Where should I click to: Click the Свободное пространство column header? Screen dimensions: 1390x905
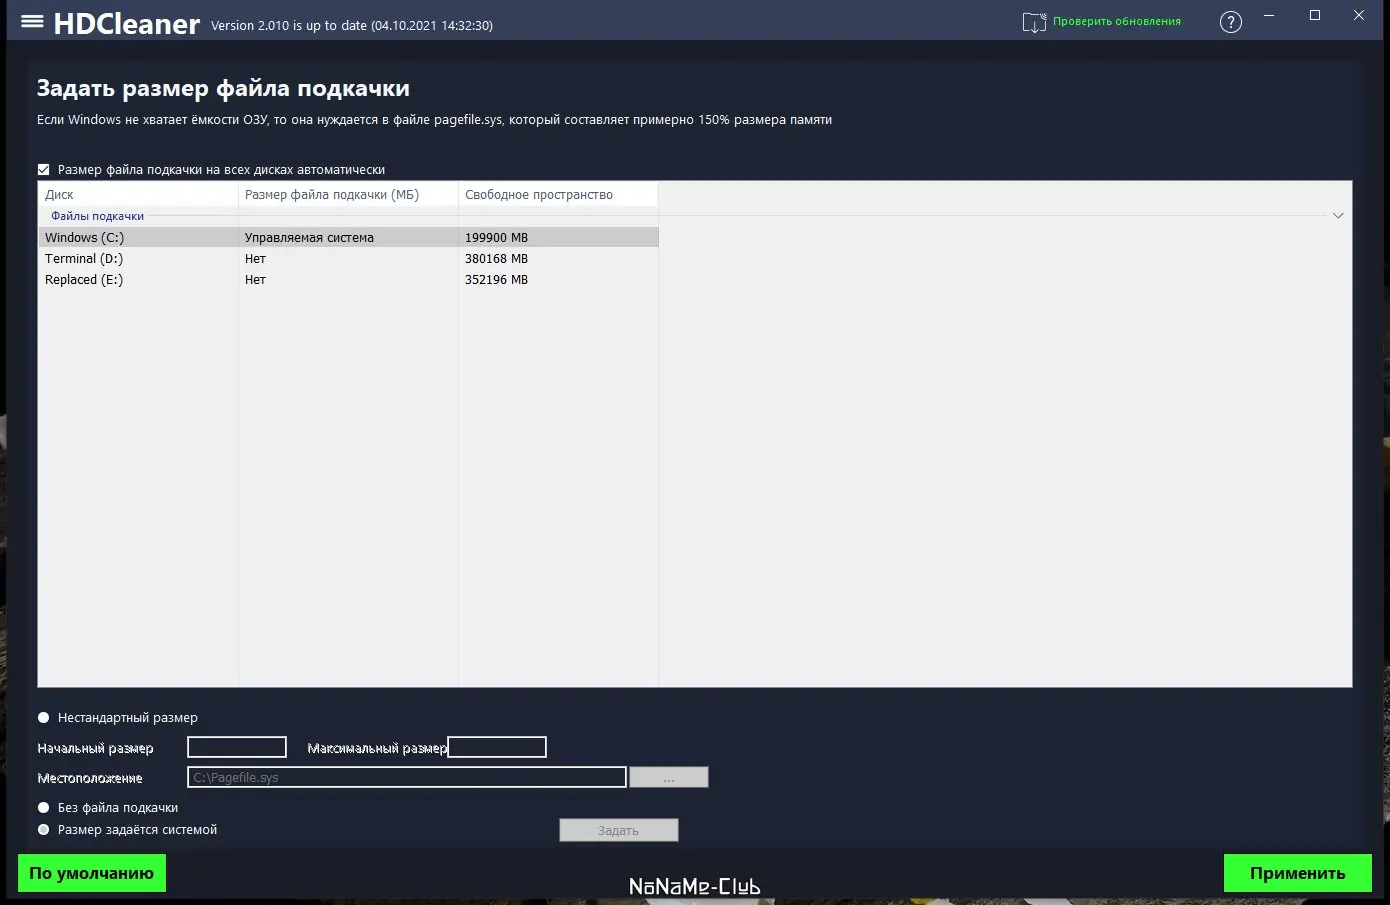(558, 195)
